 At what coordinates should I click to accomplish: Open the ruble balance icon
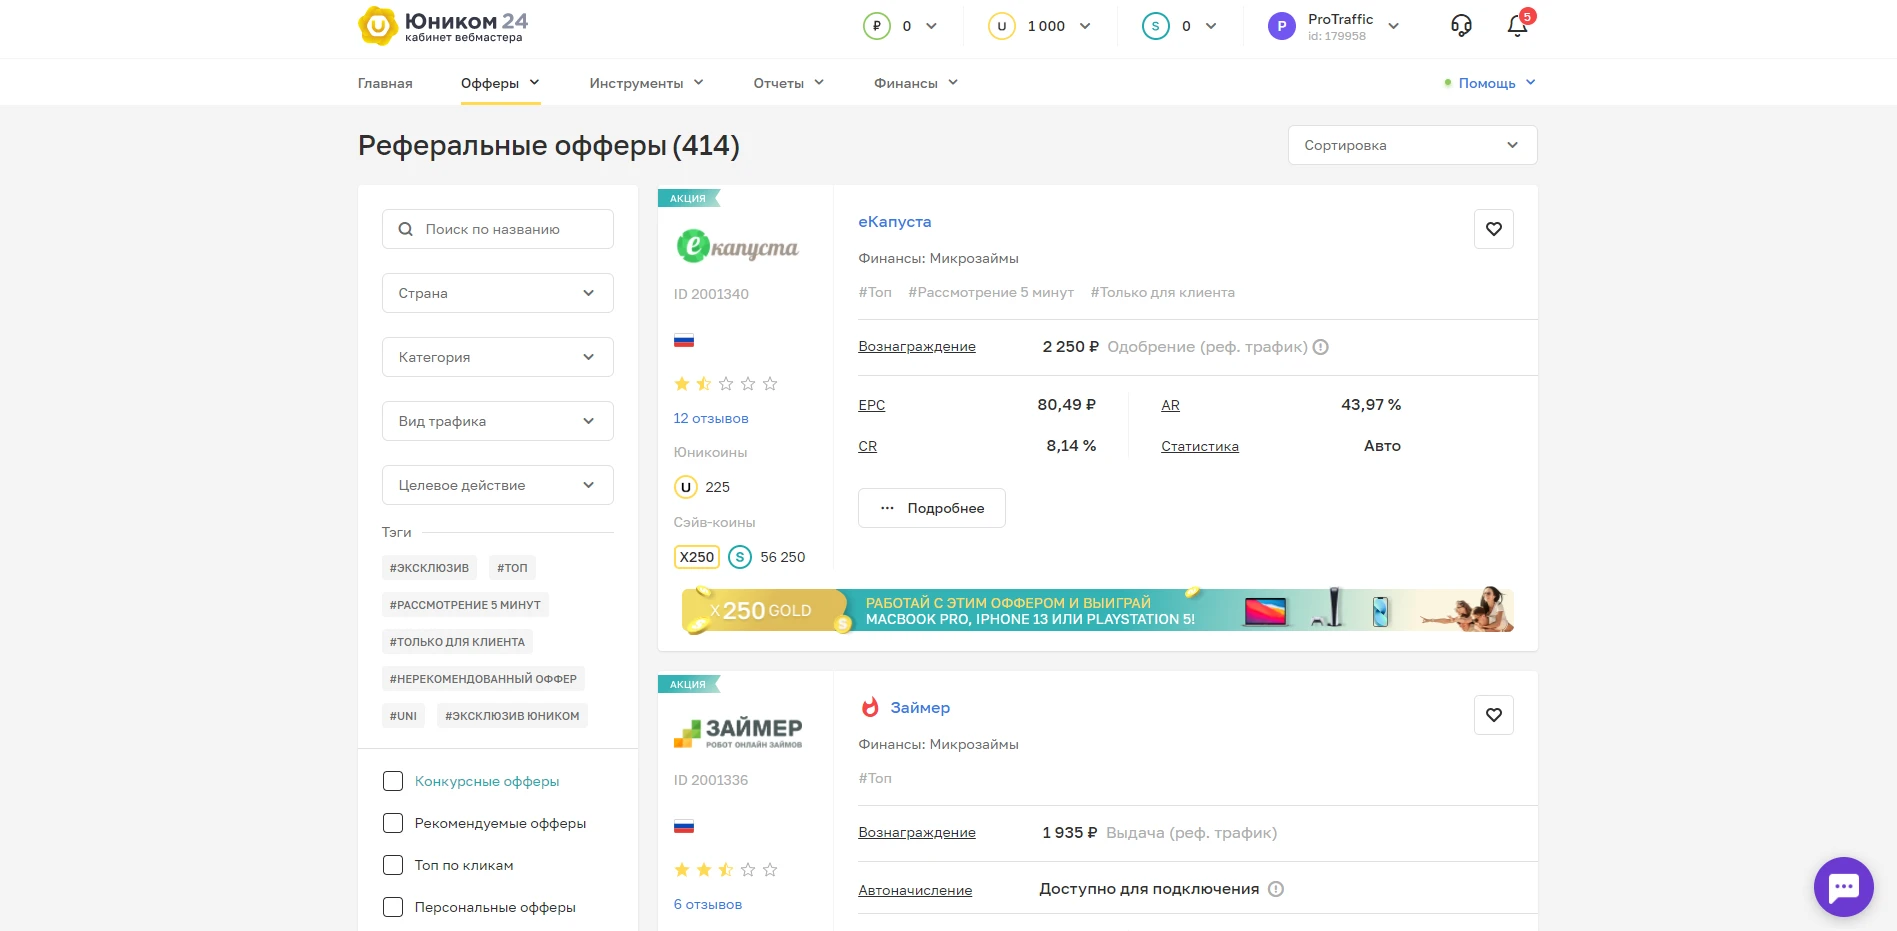[876, 26]
